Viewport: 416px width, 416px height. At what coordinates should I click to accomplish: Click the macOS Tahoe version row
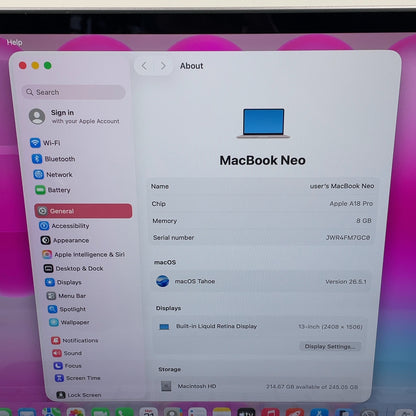point(261,282)
